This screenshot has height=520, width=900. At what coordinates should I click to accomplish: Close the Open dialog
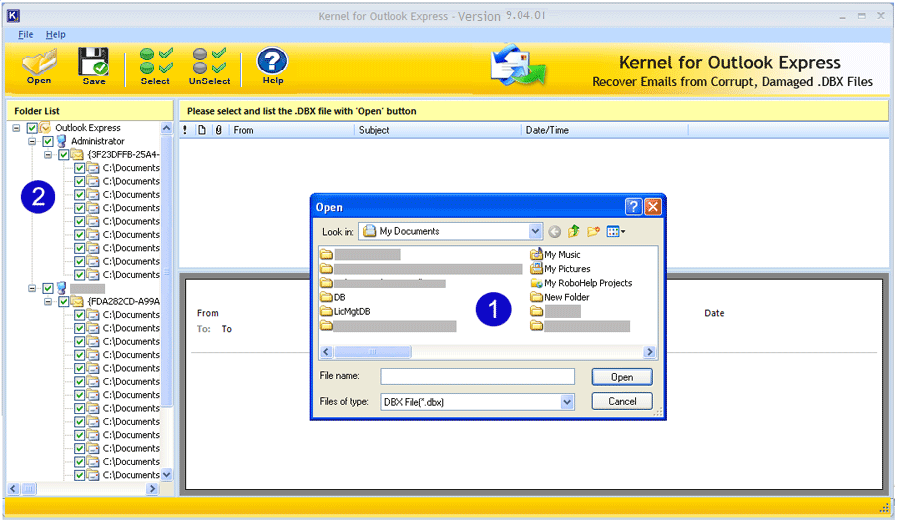pyautogui.click(x=653, y=207)
